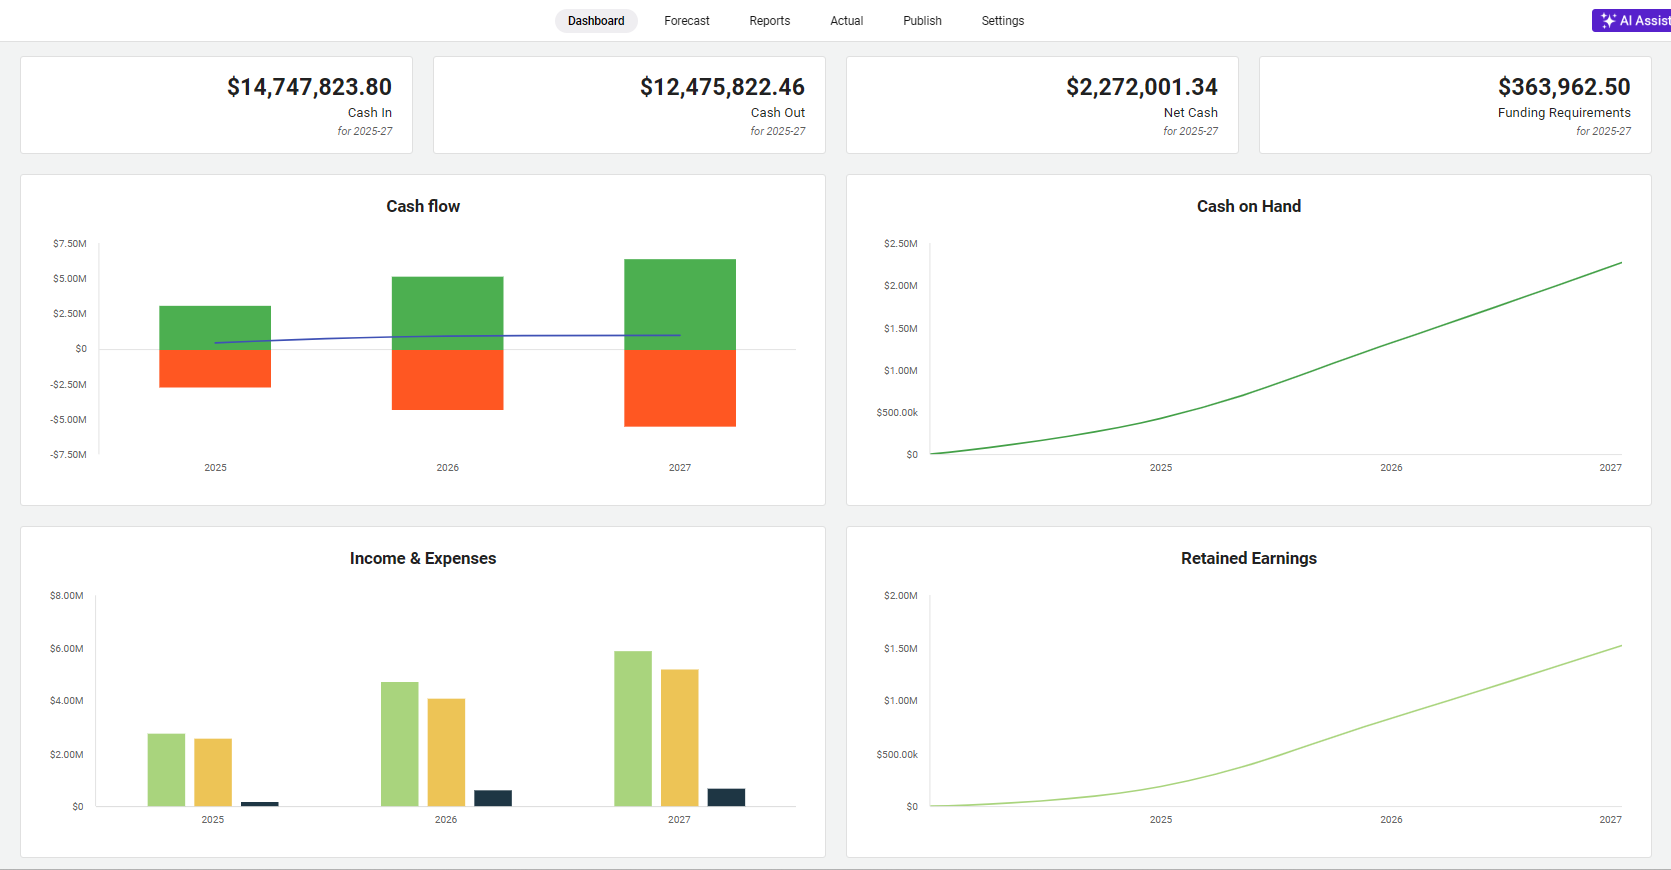Viewport: 1671px width, 870px height.
Task: Click the Cash In label
Action: (x=370, y=113)
